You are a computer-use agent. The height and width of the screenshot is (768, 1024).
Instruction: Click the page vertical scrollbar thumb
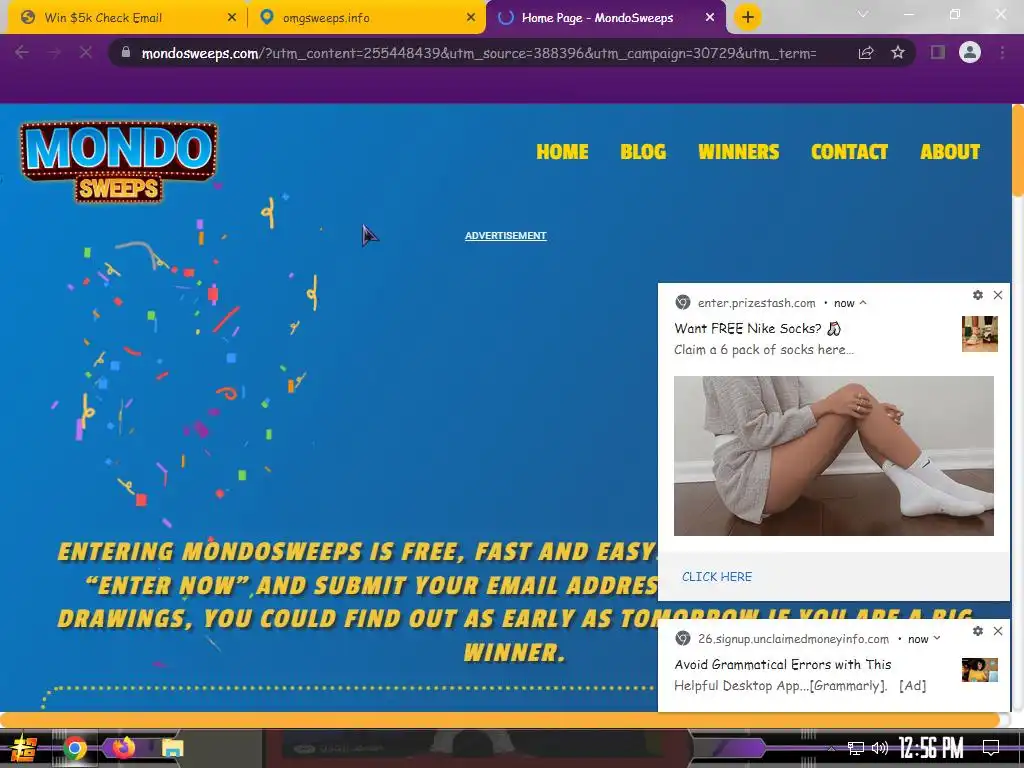[1017, 150]
